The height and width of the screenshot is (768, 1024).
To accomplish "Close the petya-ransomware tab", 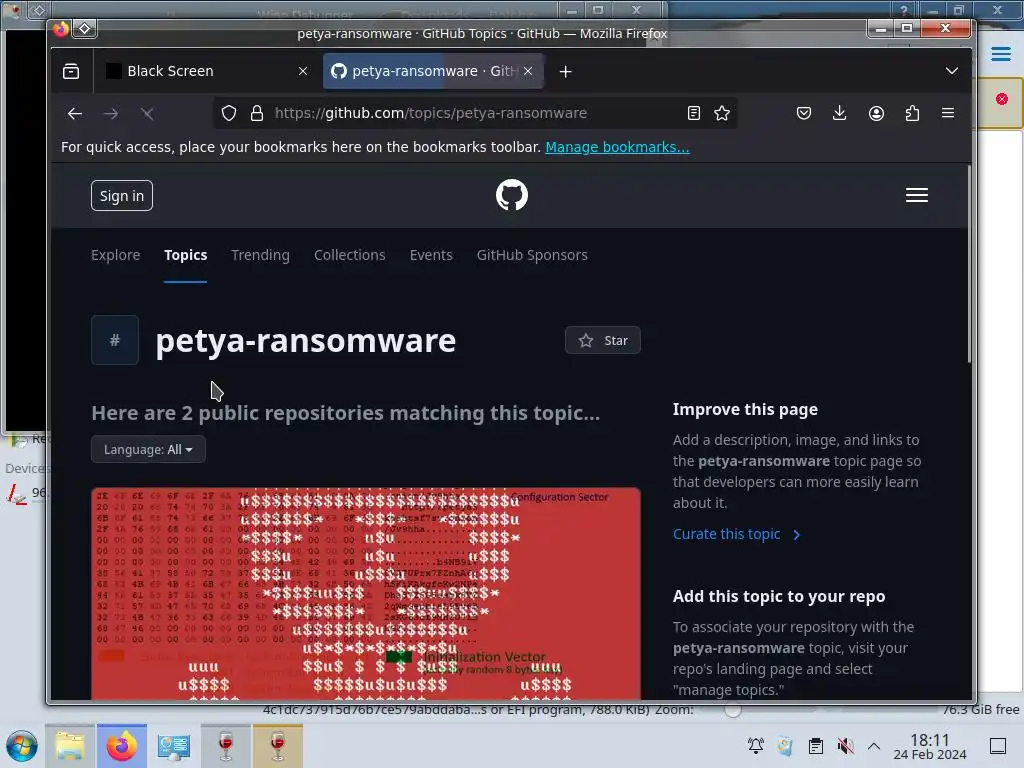I will point(528,71).
